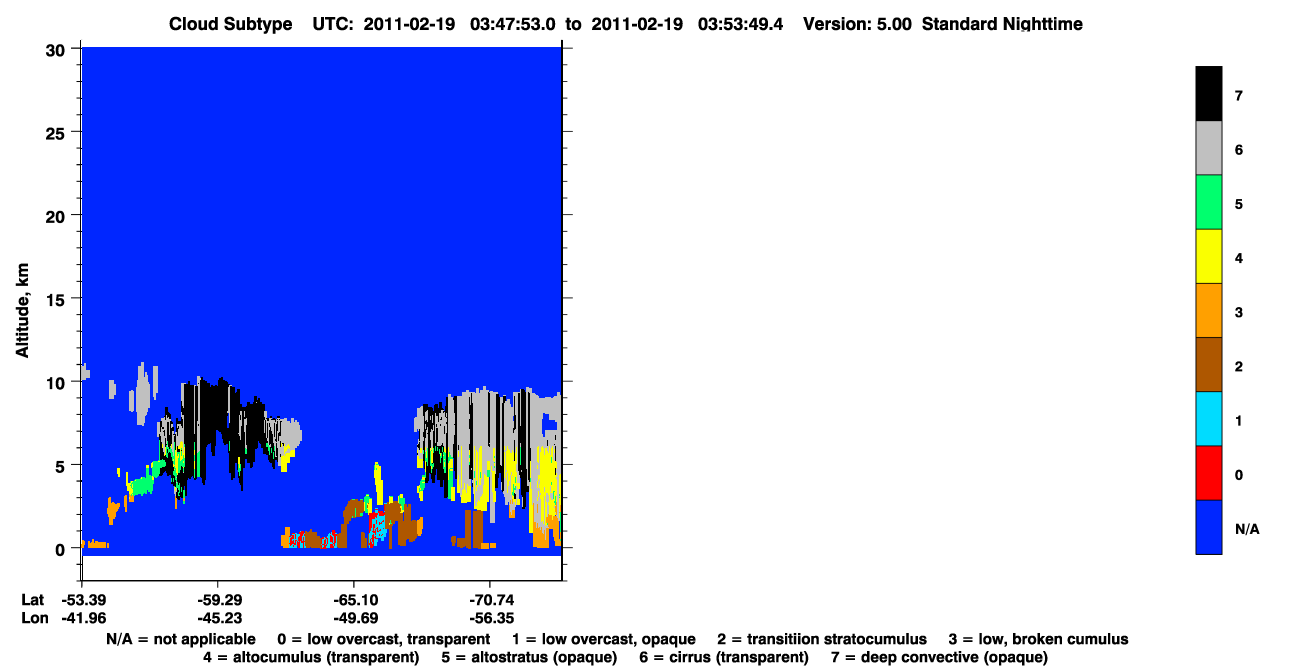The width and height of the screenshot is (1300, 667).
Task: Click the cyan color swatch labeled 1
Action: pyautogui.click(x=1209, y=418)
